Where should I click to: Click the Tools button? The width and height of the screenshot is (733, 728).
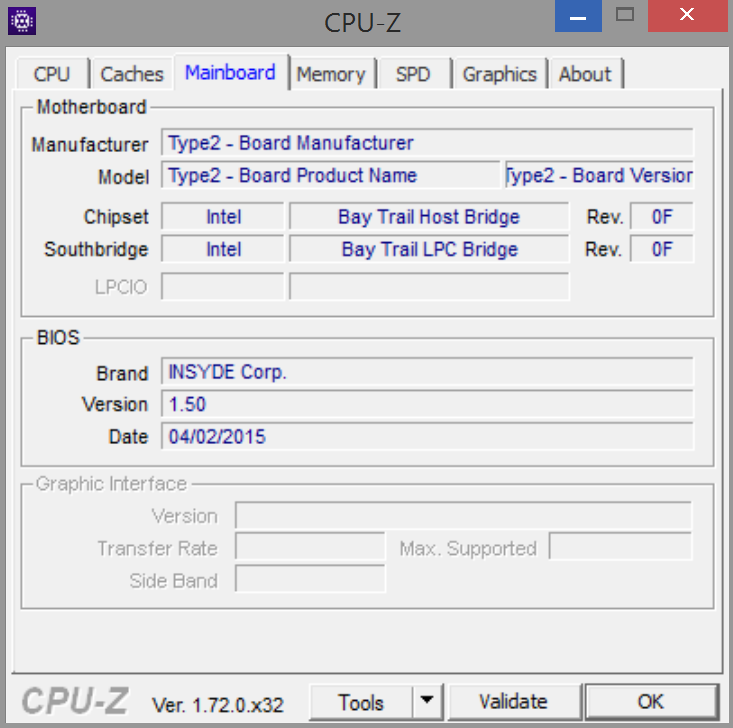[361, 702]
